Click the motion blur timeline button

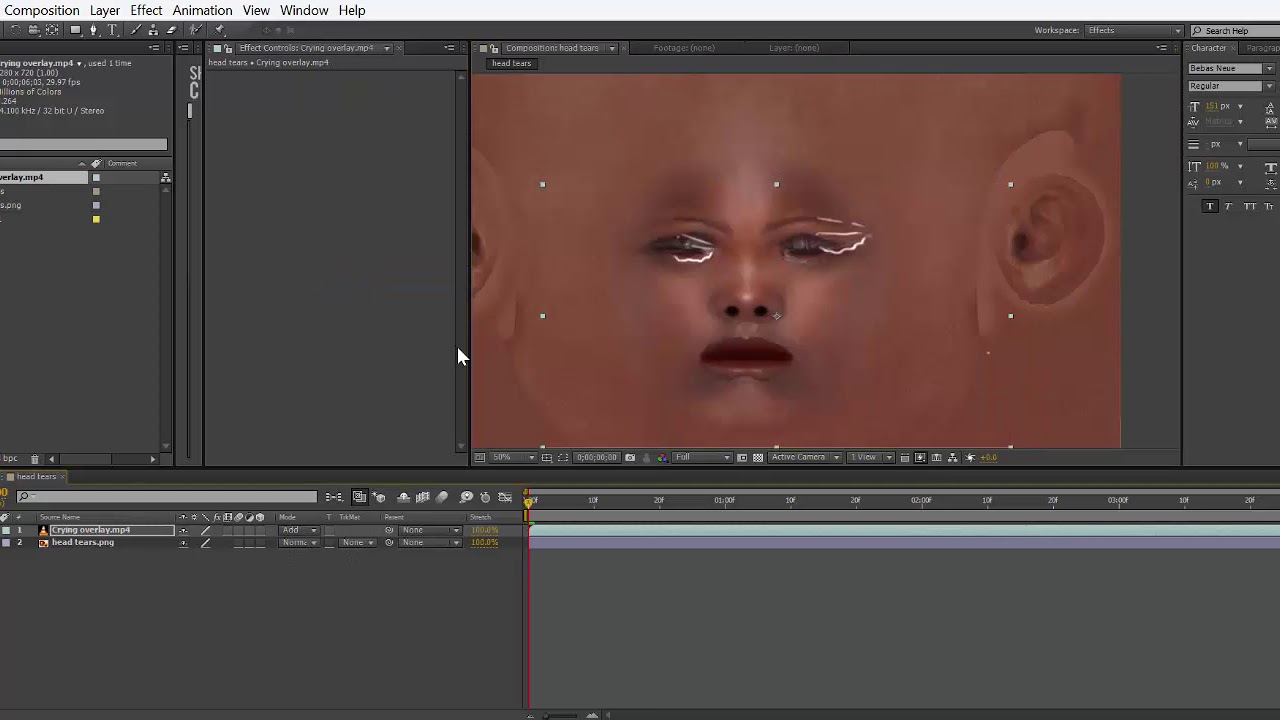tap(441, 497)
